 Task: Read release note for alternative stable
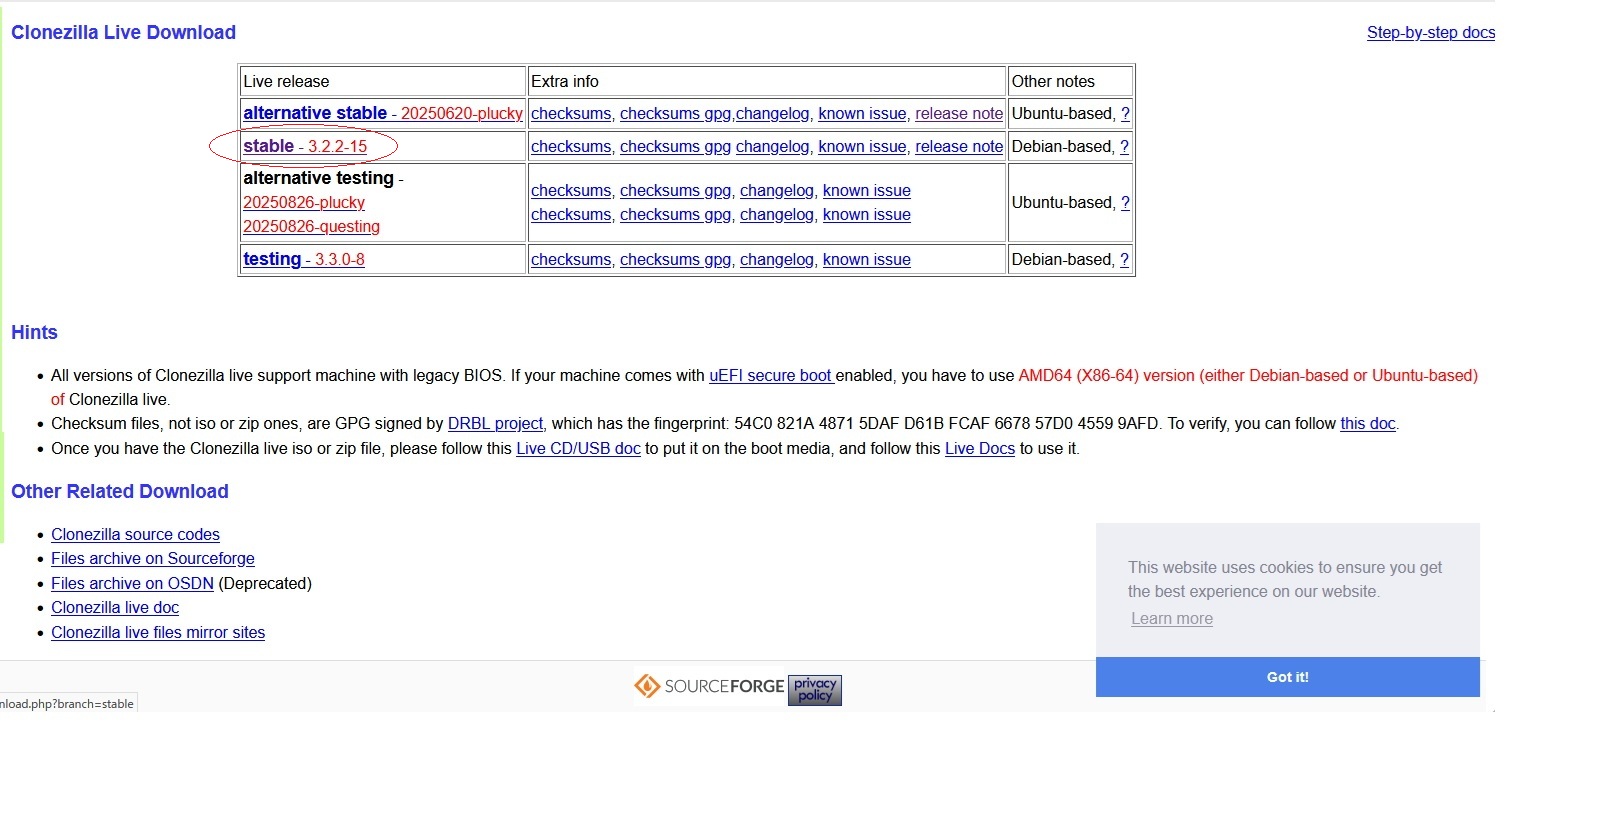[959, 114]
